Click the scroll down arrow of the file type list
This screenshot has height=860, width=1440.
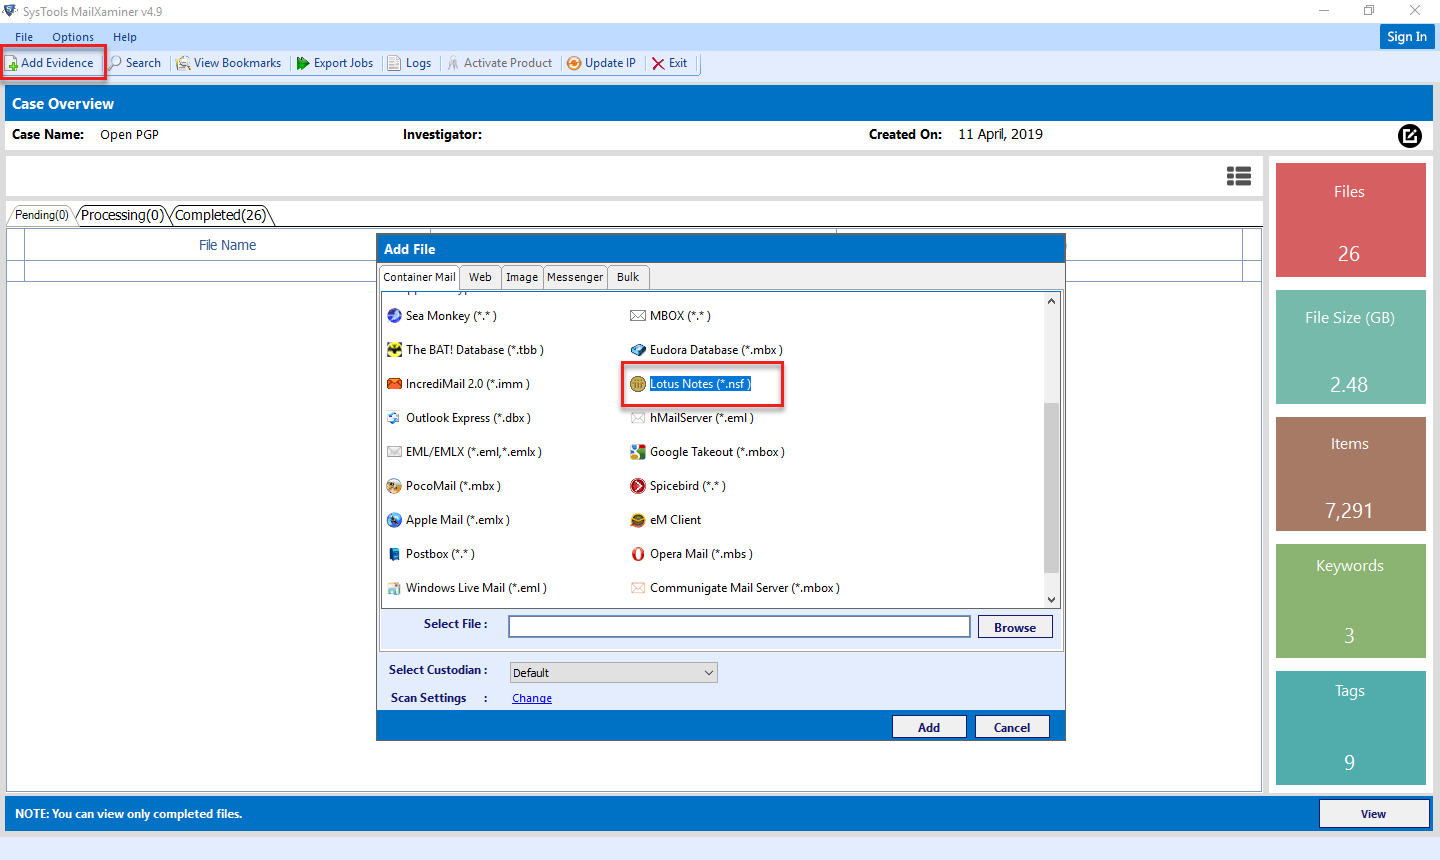(1051, 600)
